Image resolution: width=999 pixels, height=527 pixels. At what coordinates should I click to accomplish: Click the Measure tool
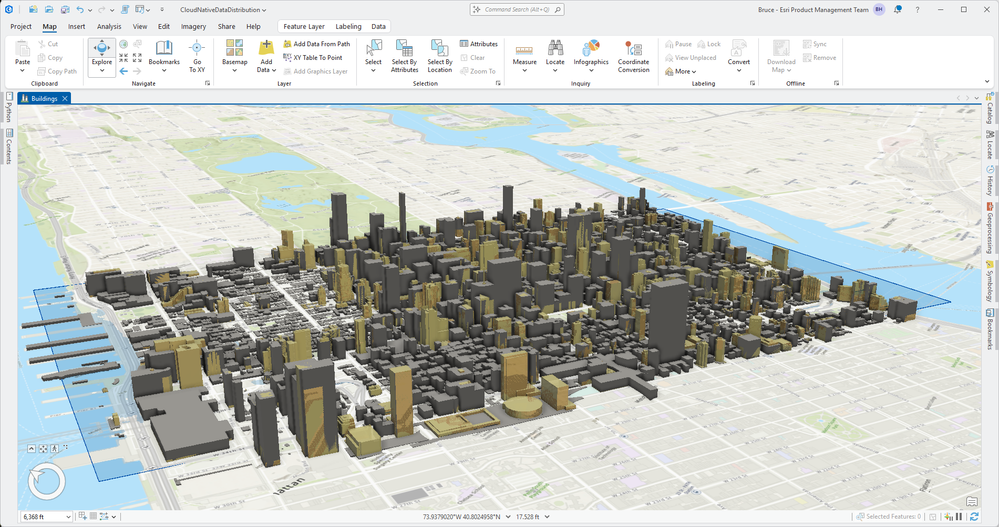[x=524, y=56]
